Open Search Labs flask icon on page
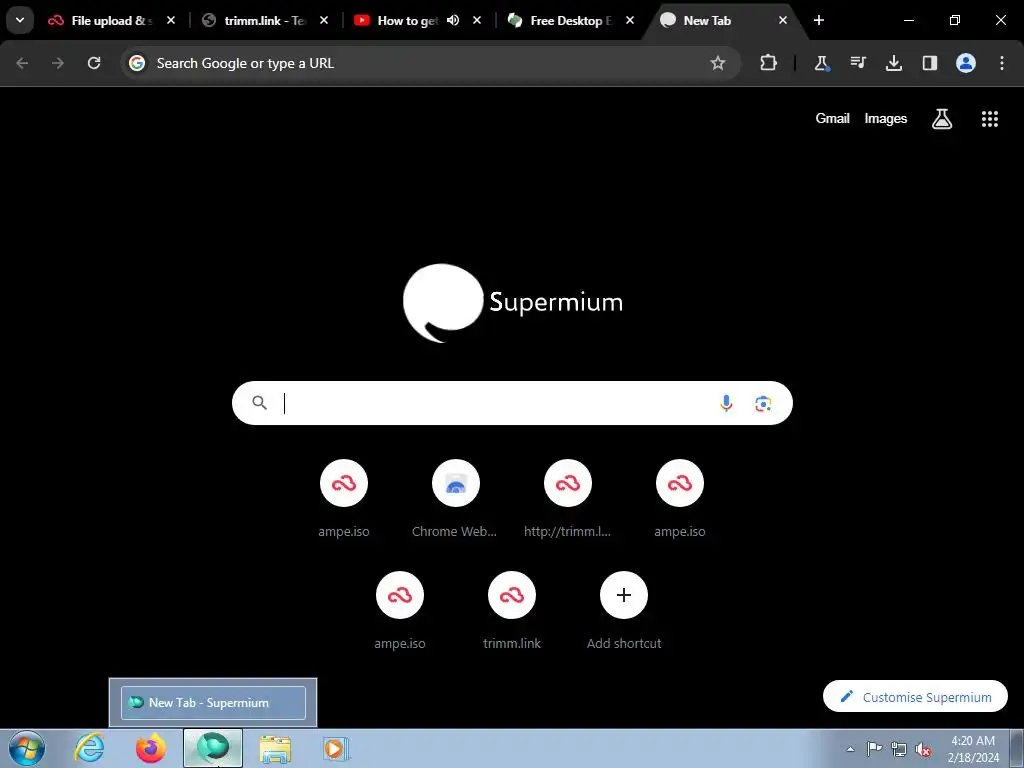Viewport: 1024px width, 768px height. (x=941, y=118)
